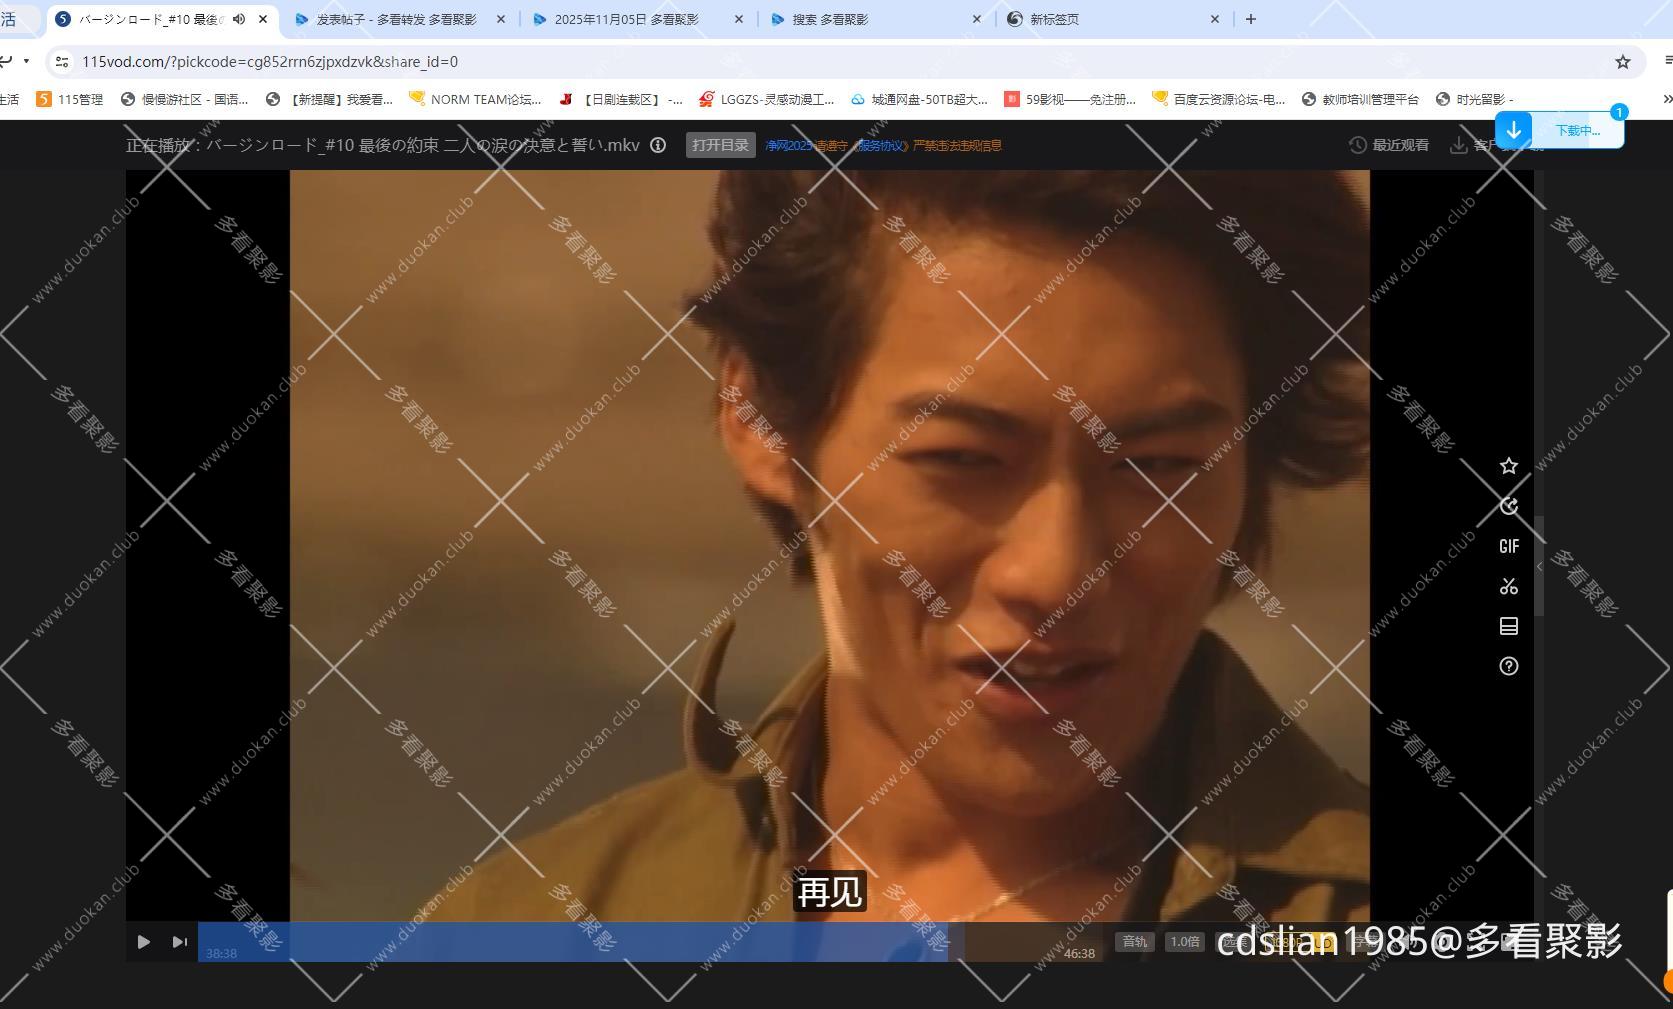
Task: Open the 1.0倍 playback speed selector
Action: (1184, 941)
